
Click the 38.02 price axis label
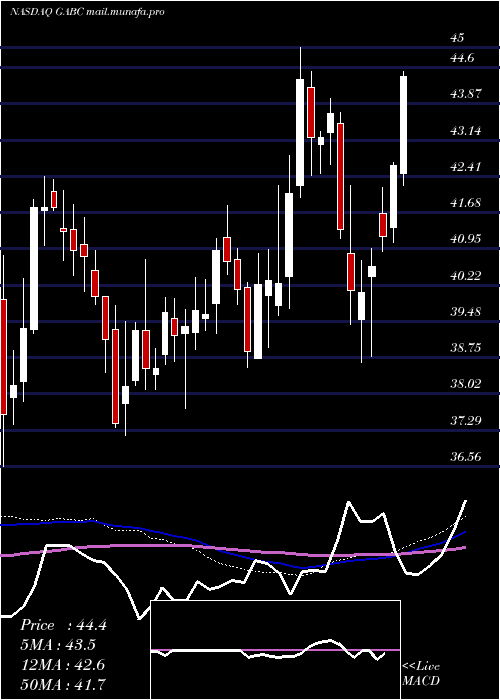pyautogui.click(x=466, y=383)
